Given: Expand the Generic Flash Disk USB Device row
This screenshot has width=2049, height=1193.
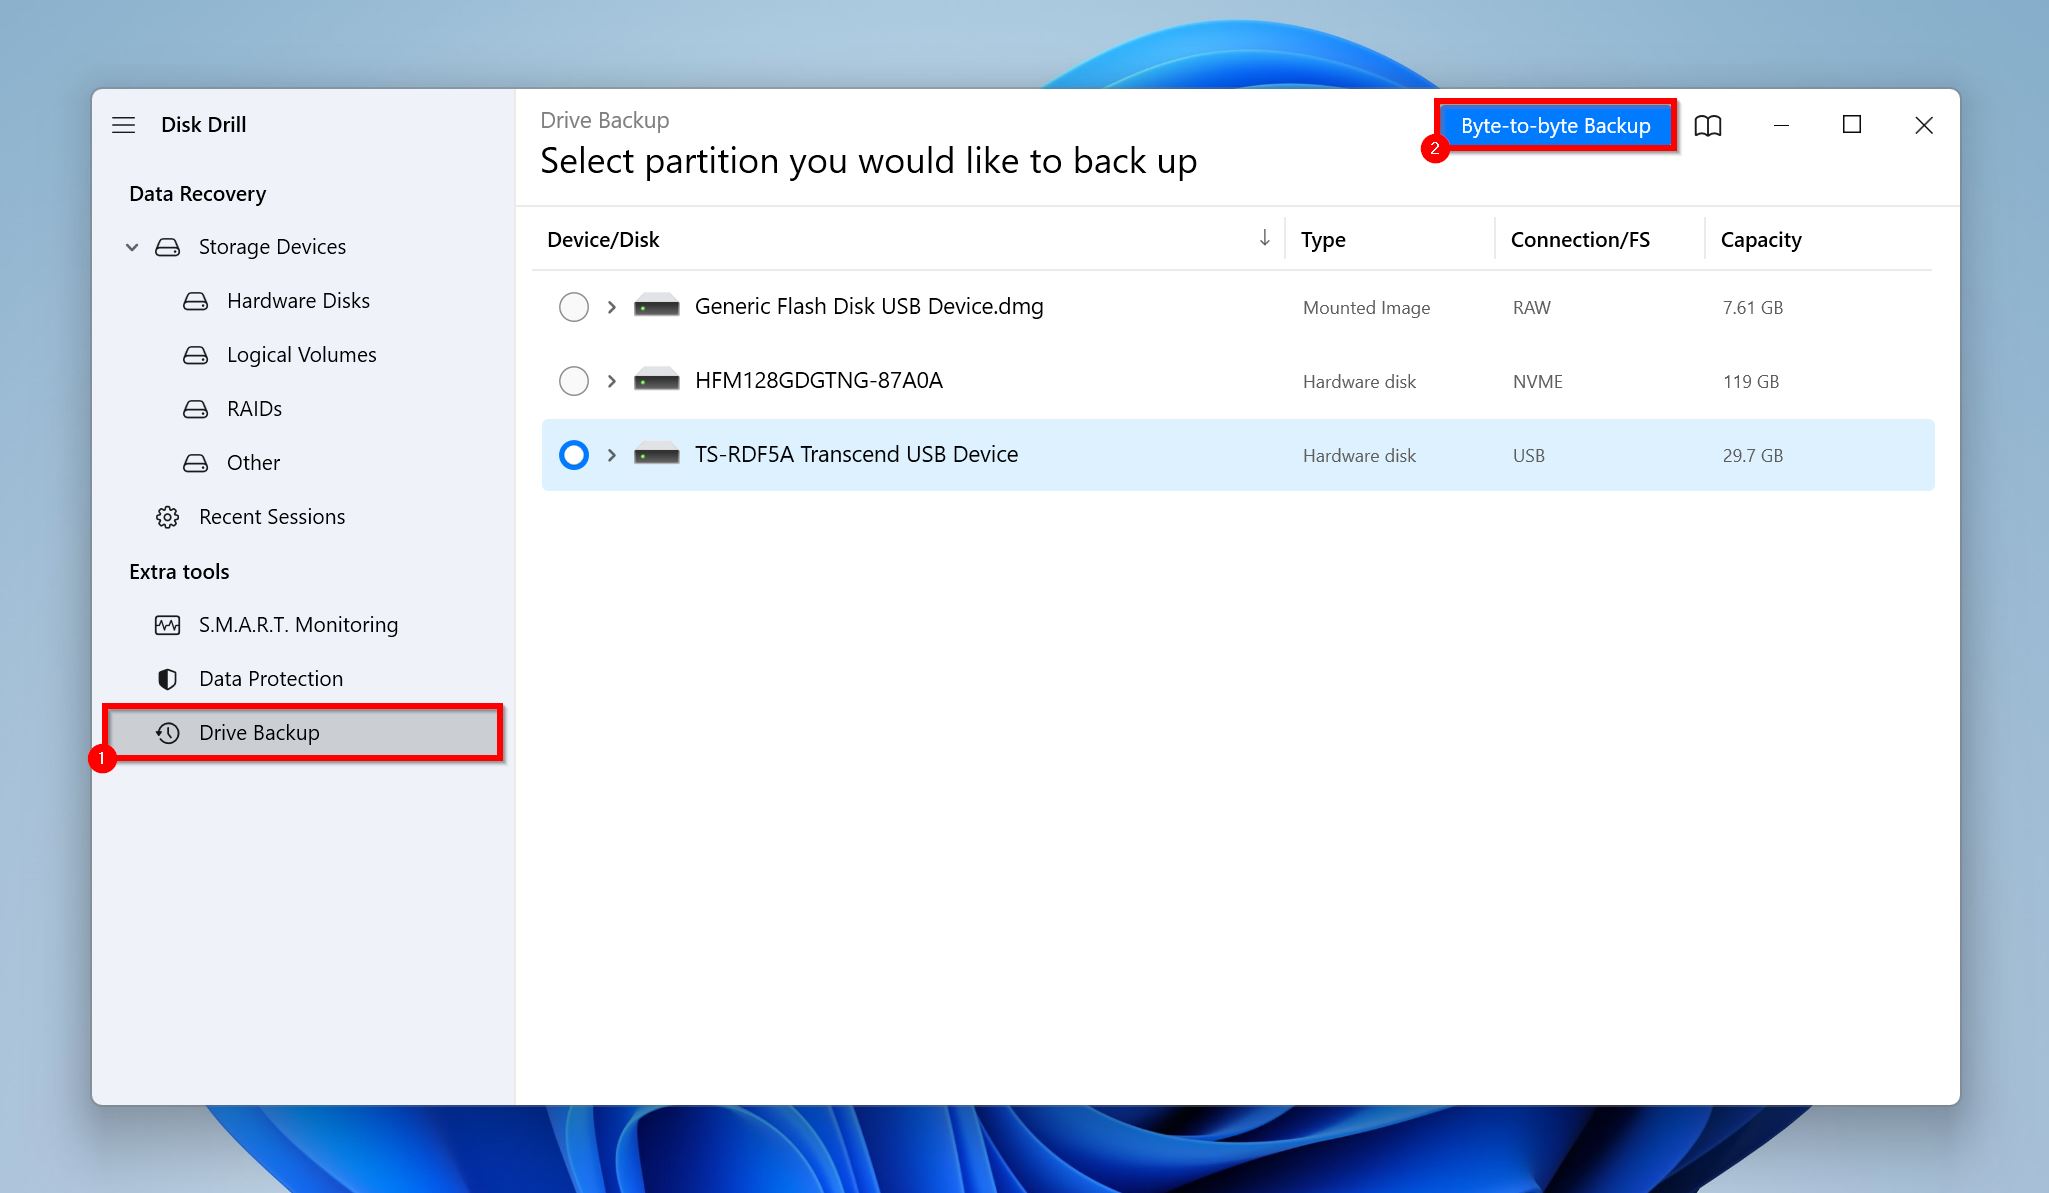Looking at the screenshot, I should pos(611,307).
